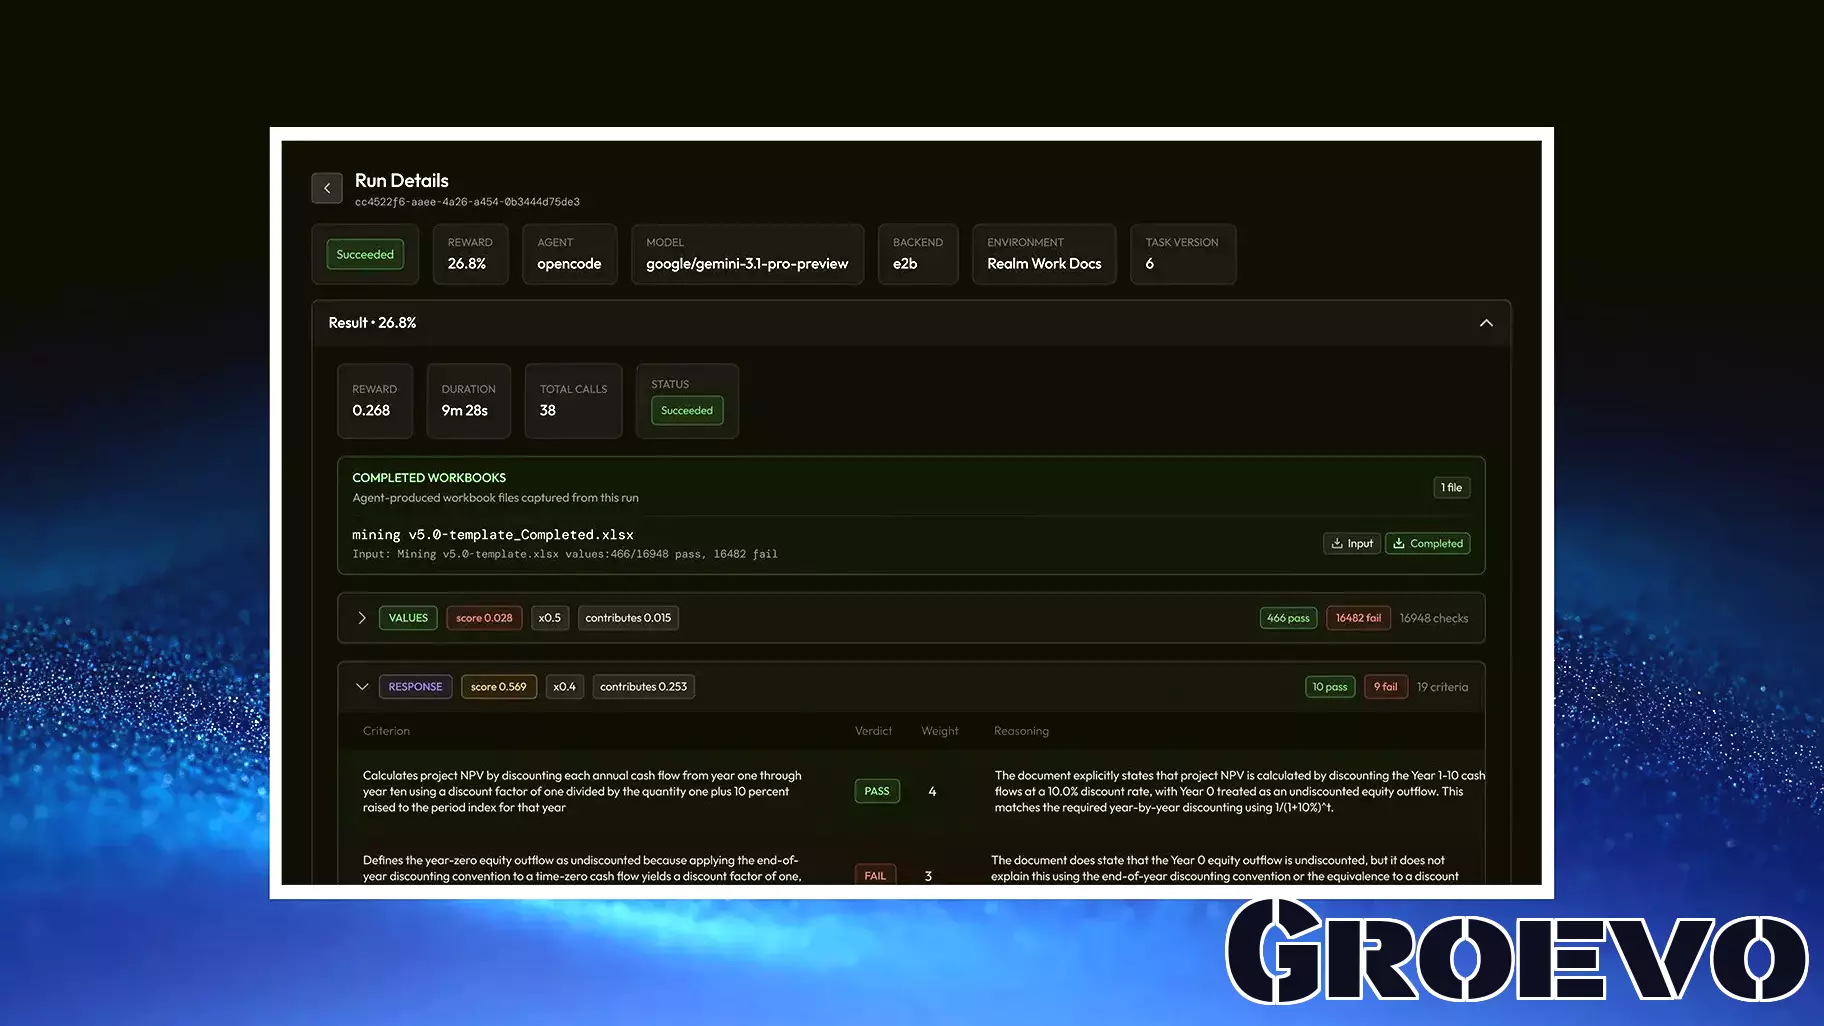Click the FAIL verdict badge

pos(875,875)
